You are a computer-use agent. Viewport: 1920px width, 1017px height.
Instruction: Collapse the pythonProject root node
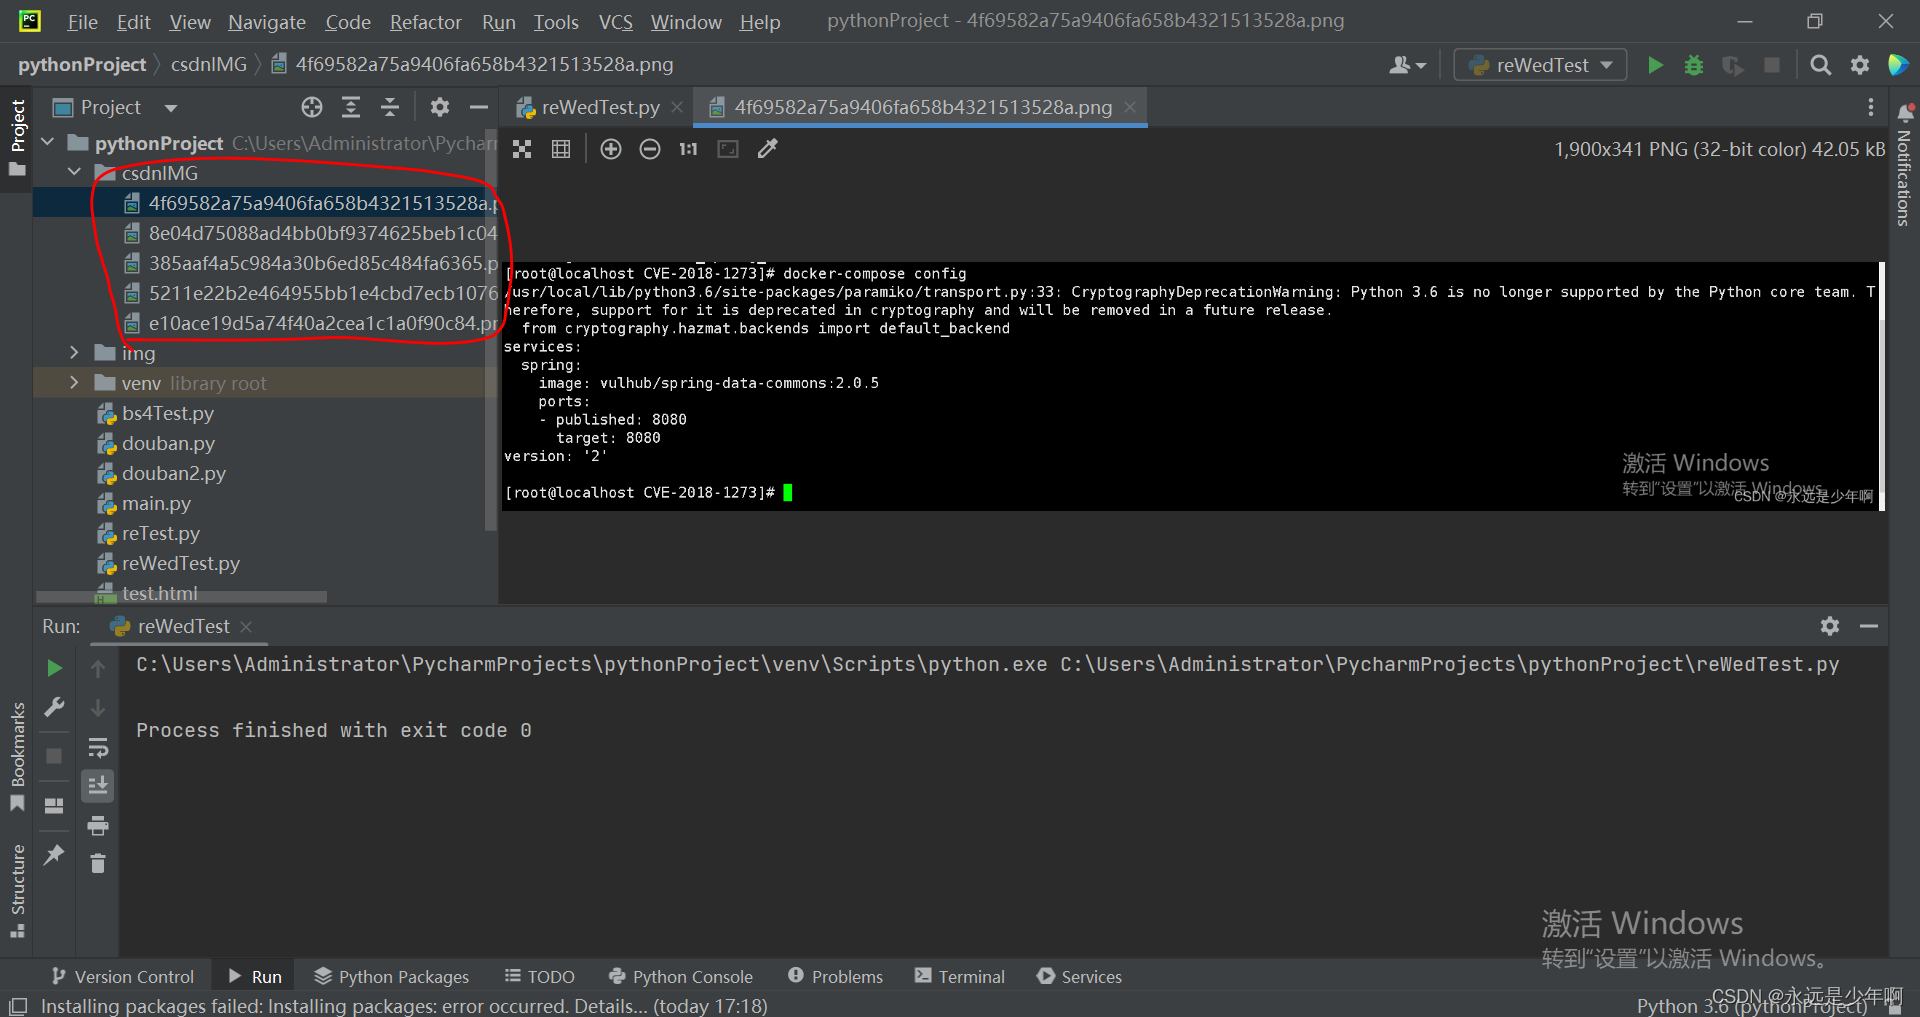48,143
